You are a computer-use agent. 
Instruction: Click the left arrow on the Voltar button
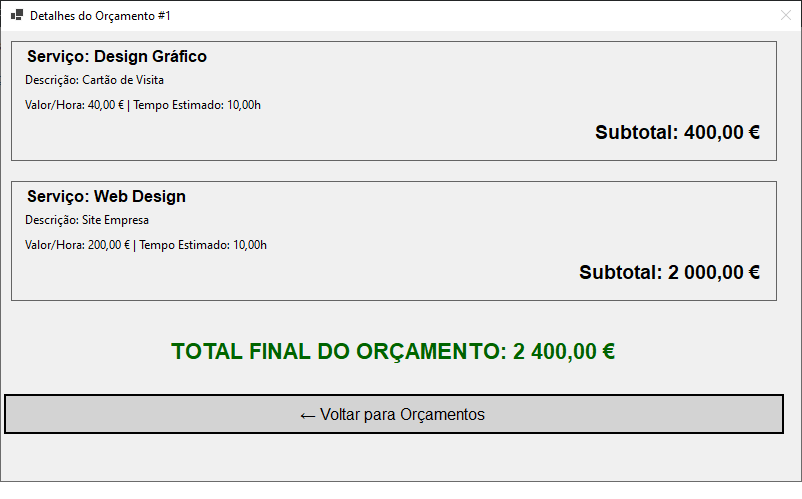308,415
